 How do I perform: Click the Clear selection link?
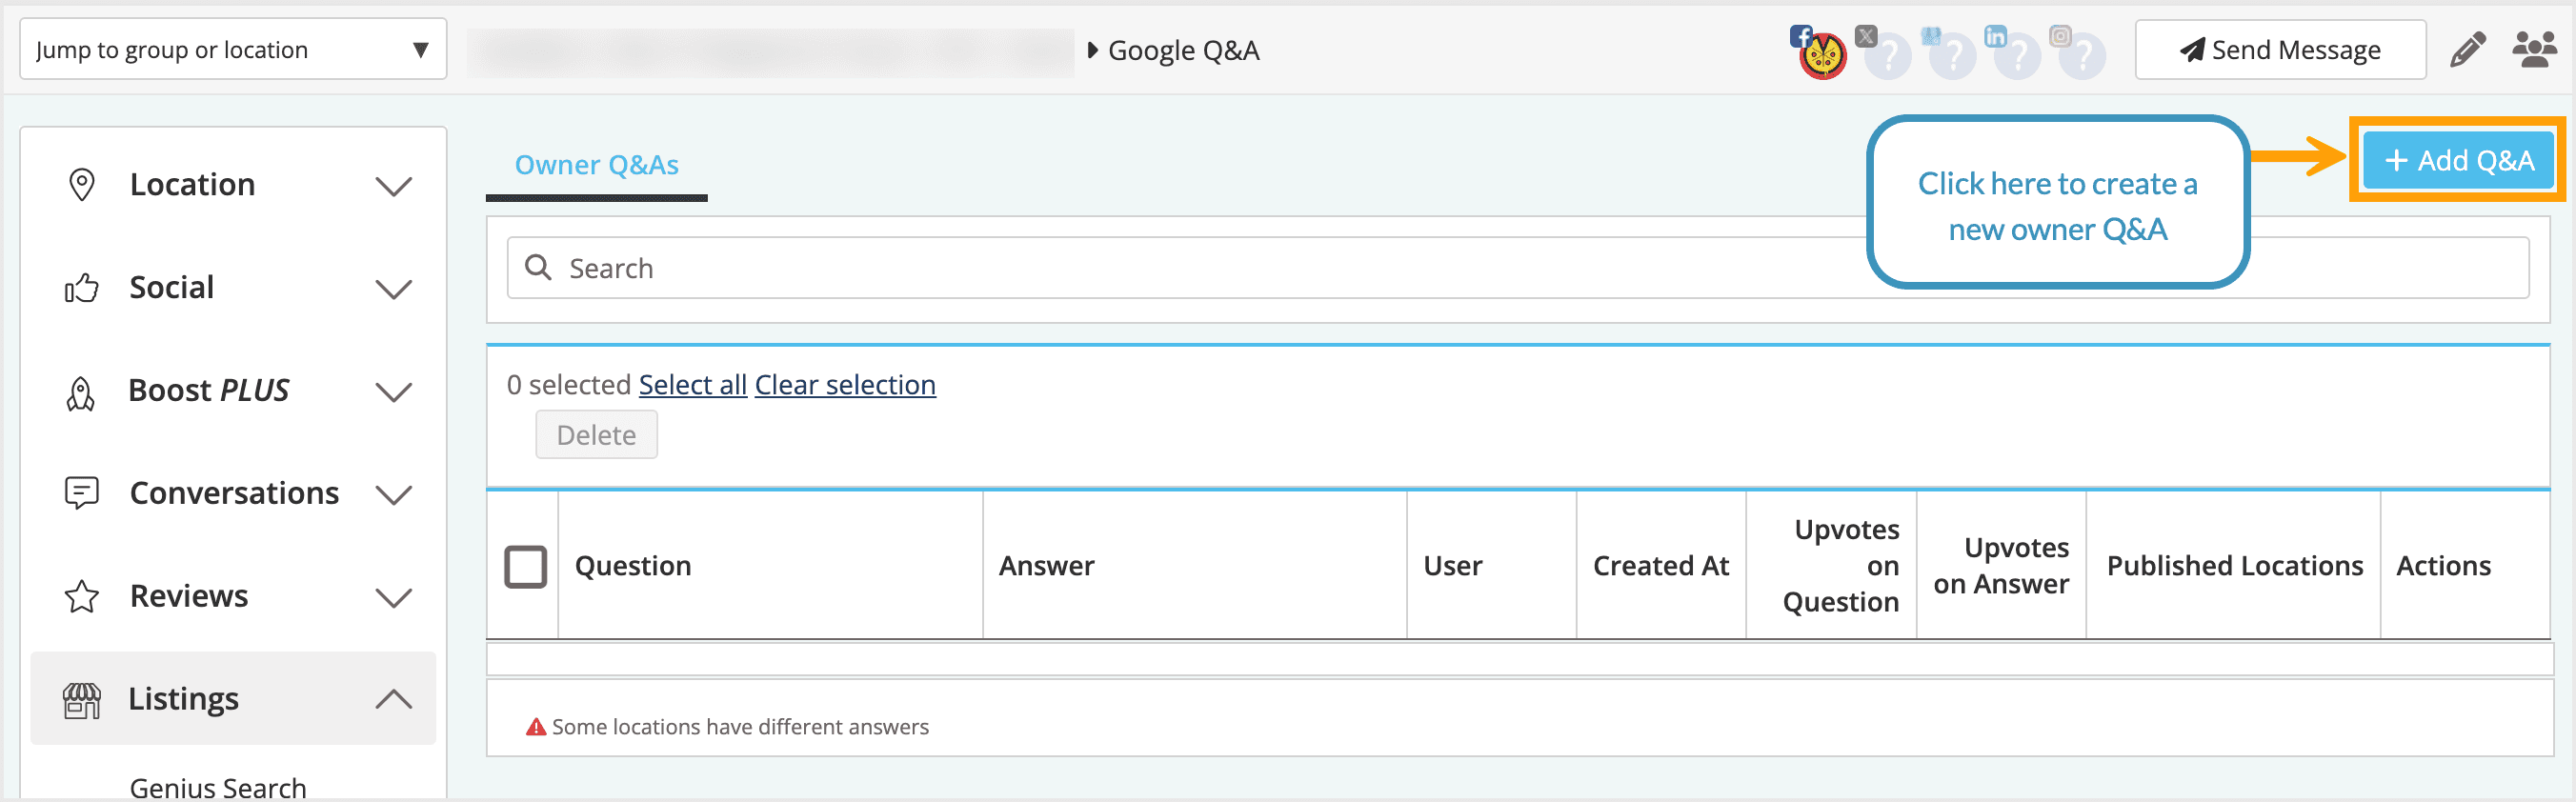coord(844,385)
